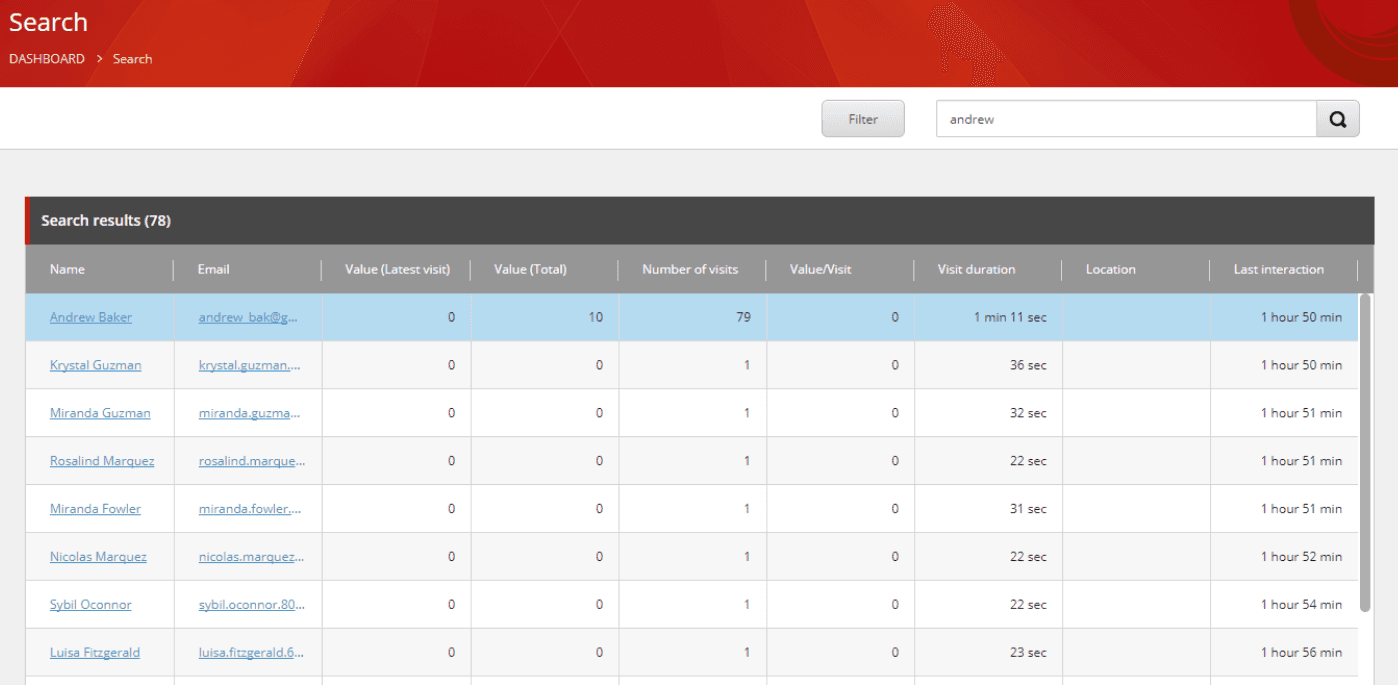Sort by Number of visits column
This screenshot has width=1398, height=685.
tap(690, 269)
